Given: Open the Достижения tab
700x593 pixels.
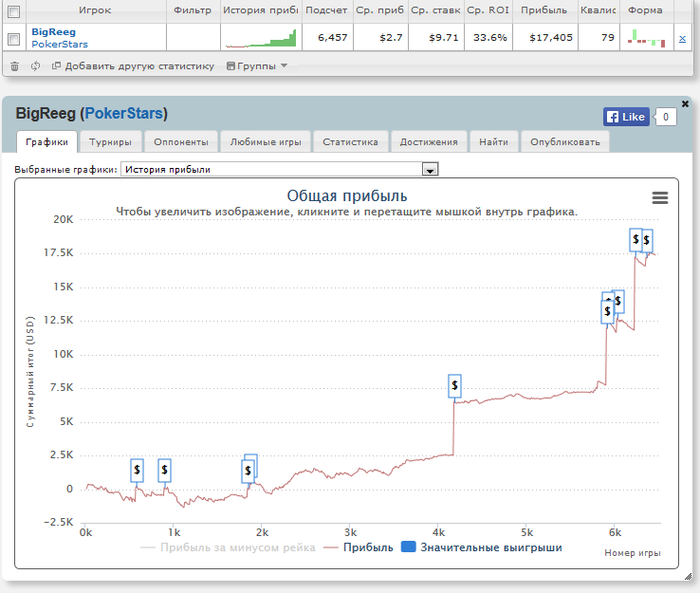Looking at the screenshot, I should [x=429, y=142].
